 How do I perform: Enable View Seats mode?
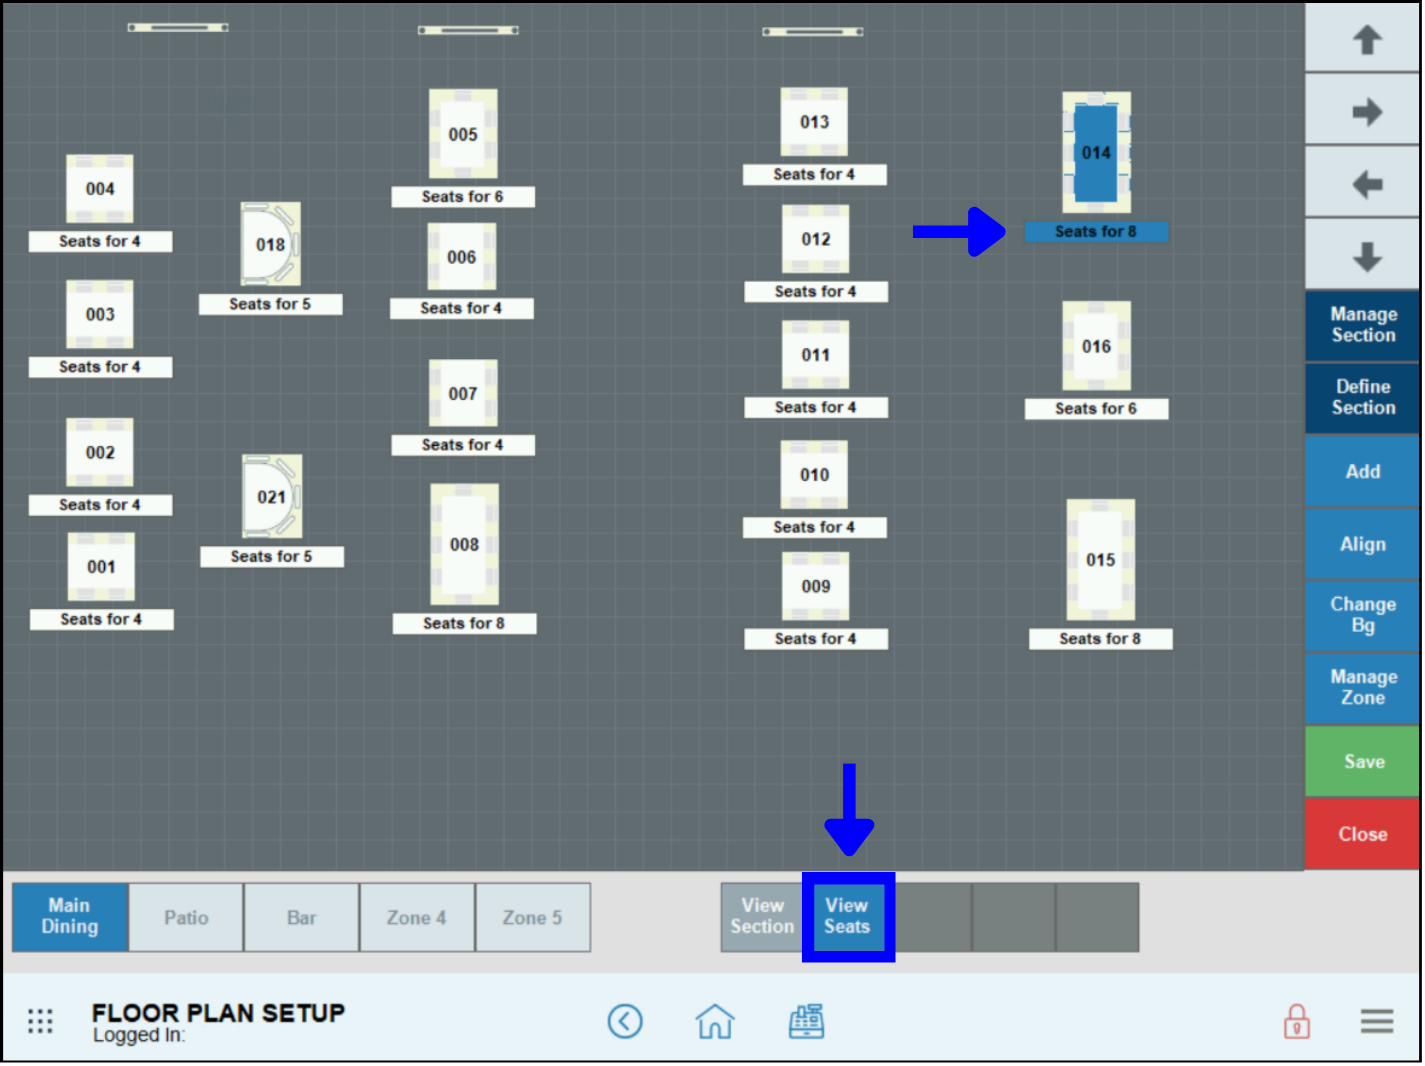click(x=847, y=916)
